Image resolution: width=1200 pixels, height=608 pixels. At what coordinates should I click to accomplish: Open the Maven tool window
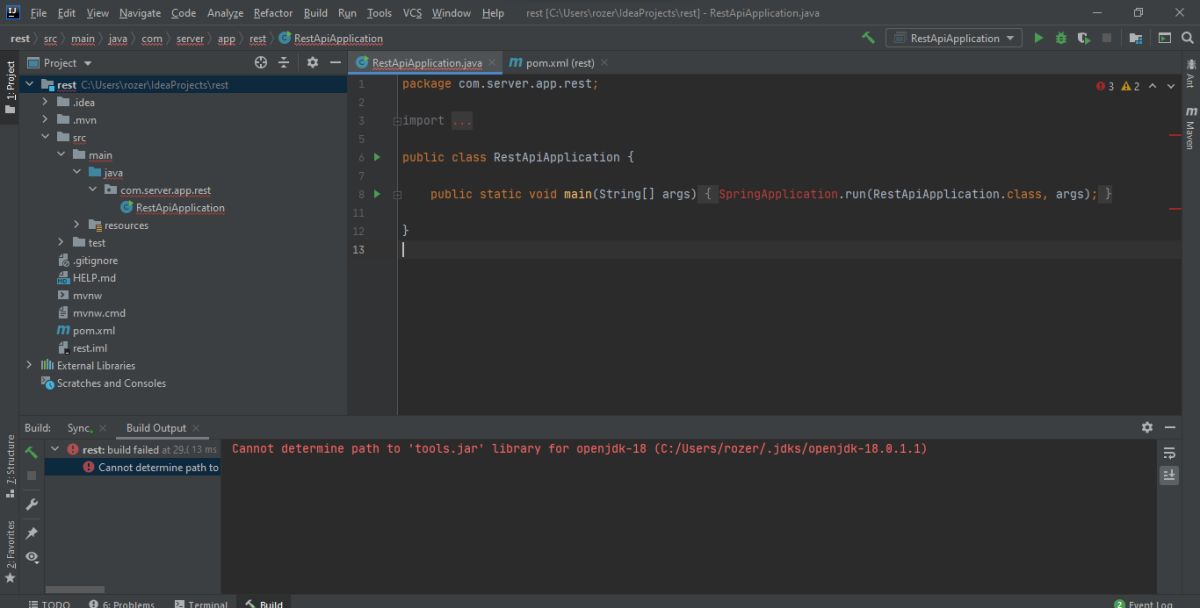click(1190, 128)
